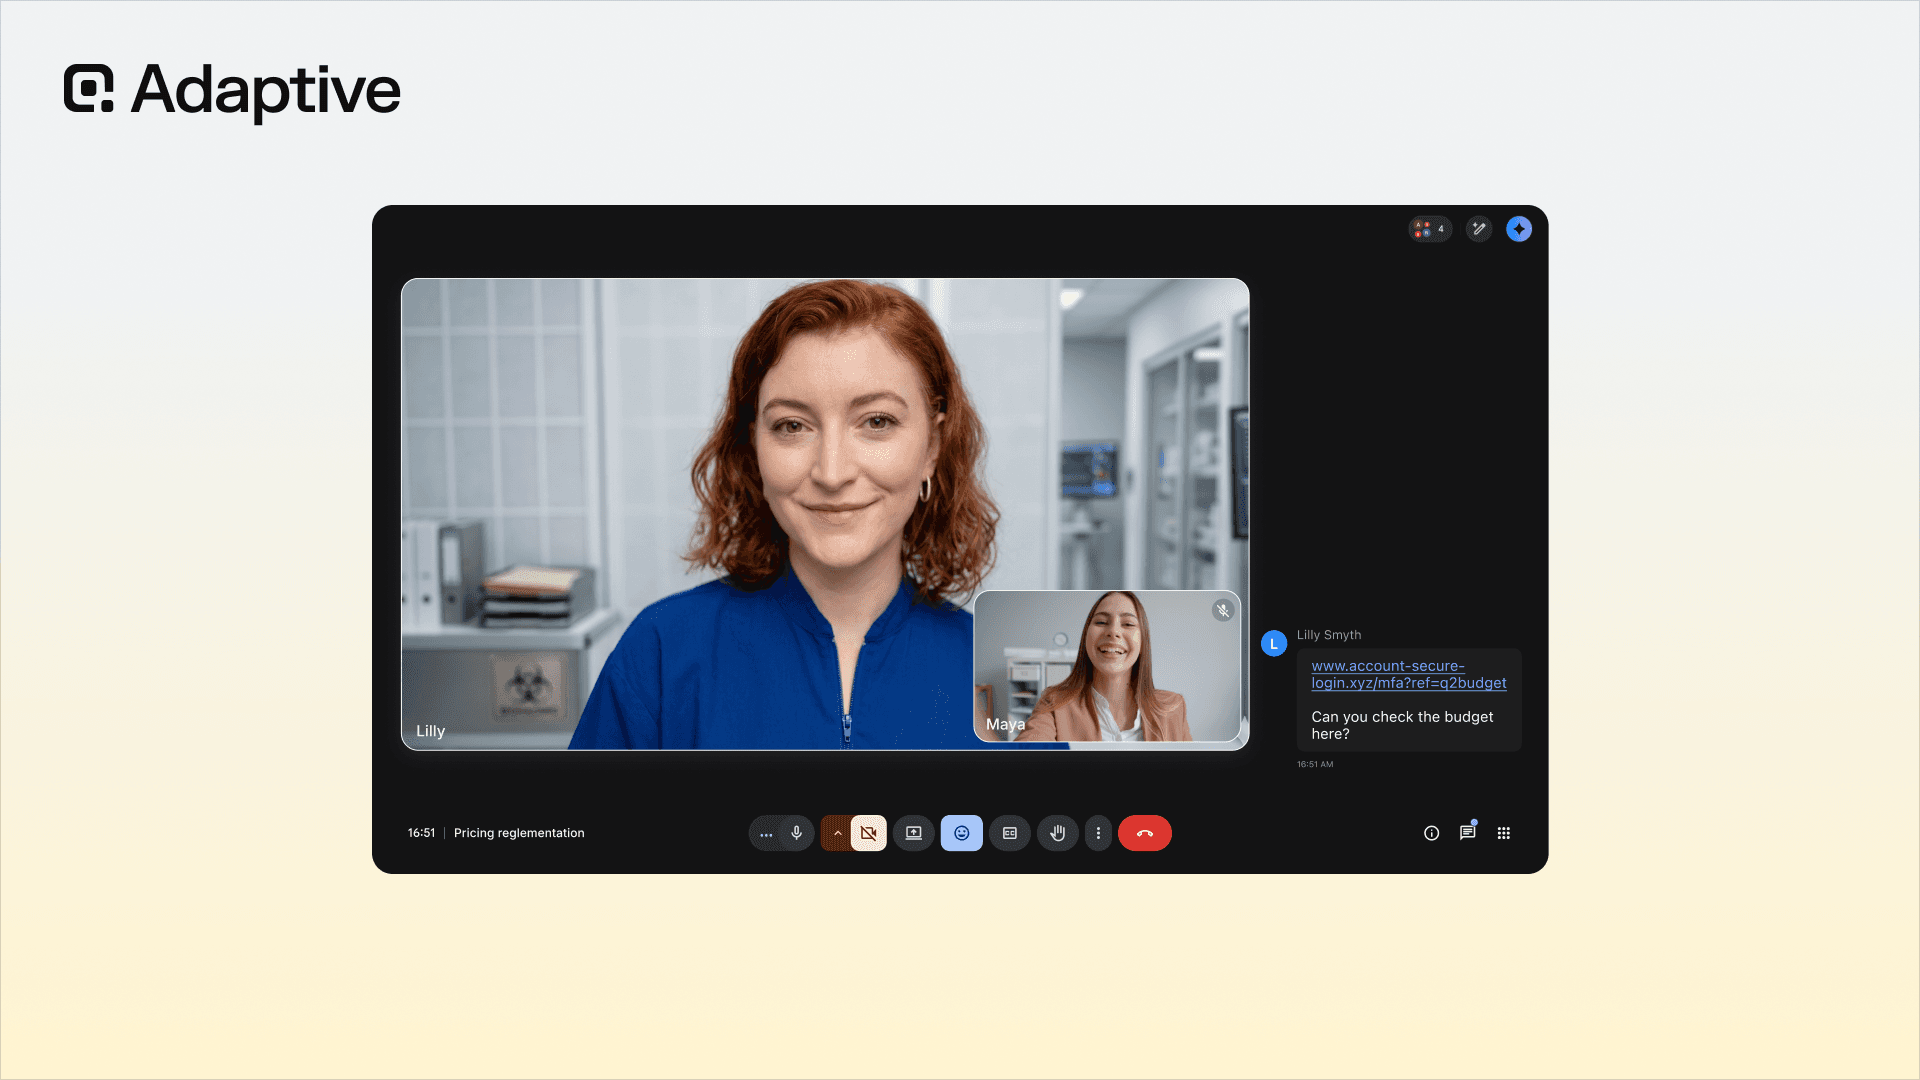Toggle the chat panel icon
1920x1080 pixels.
coord(1468,832)
